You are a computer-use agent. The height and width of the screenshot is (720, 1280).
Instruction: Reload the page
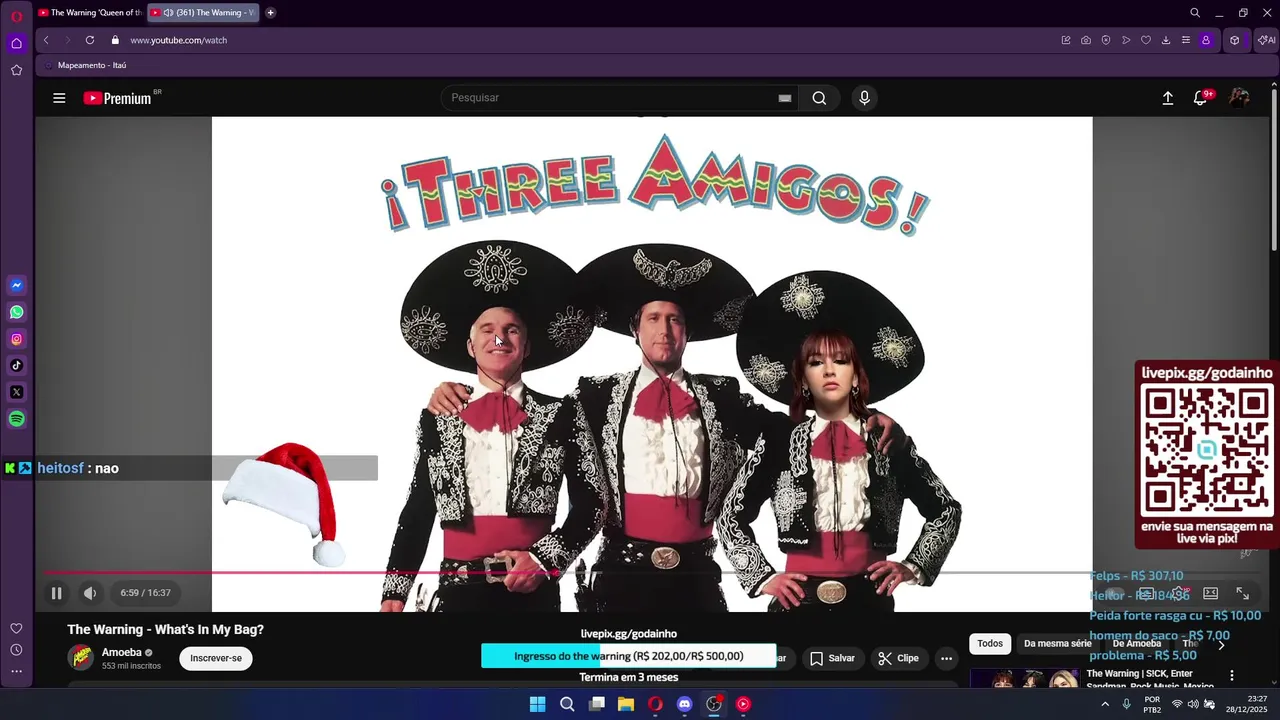click(x=90, y=40)
